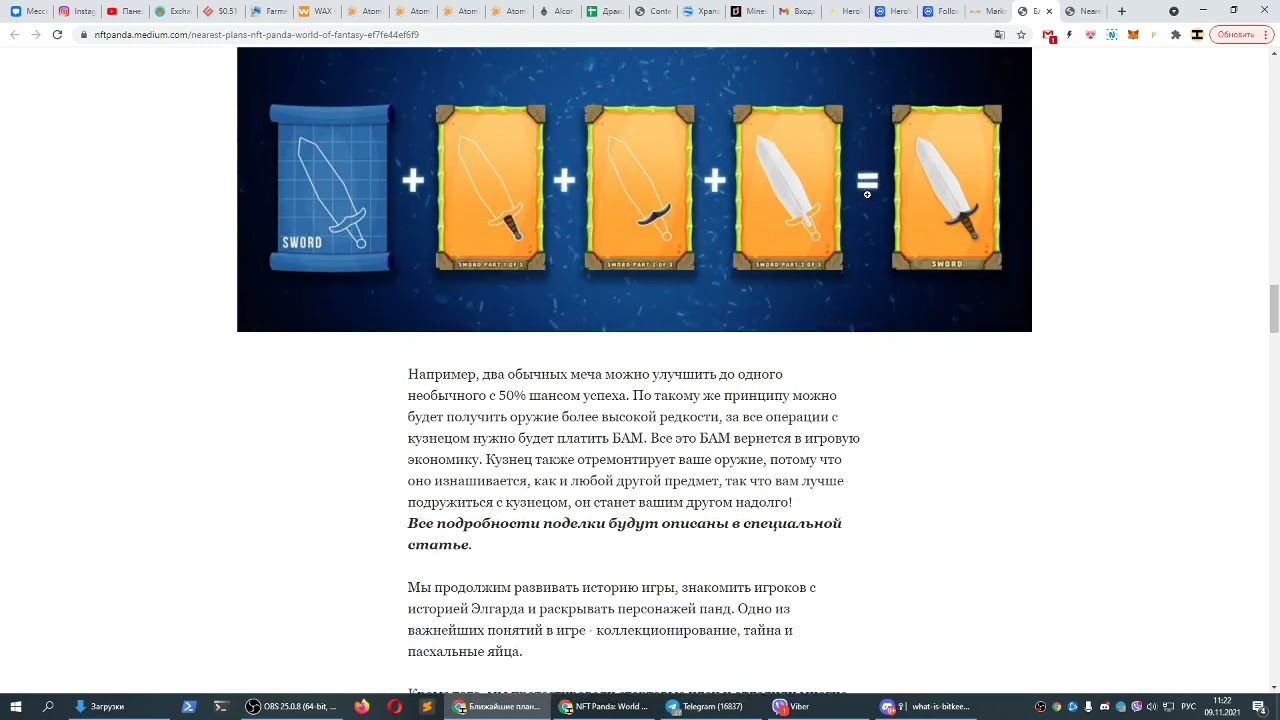Image resolution: width=1280 pixels, height=720 pixels.
Task: Open the Windows notification center
Action: click(1259, 707)
